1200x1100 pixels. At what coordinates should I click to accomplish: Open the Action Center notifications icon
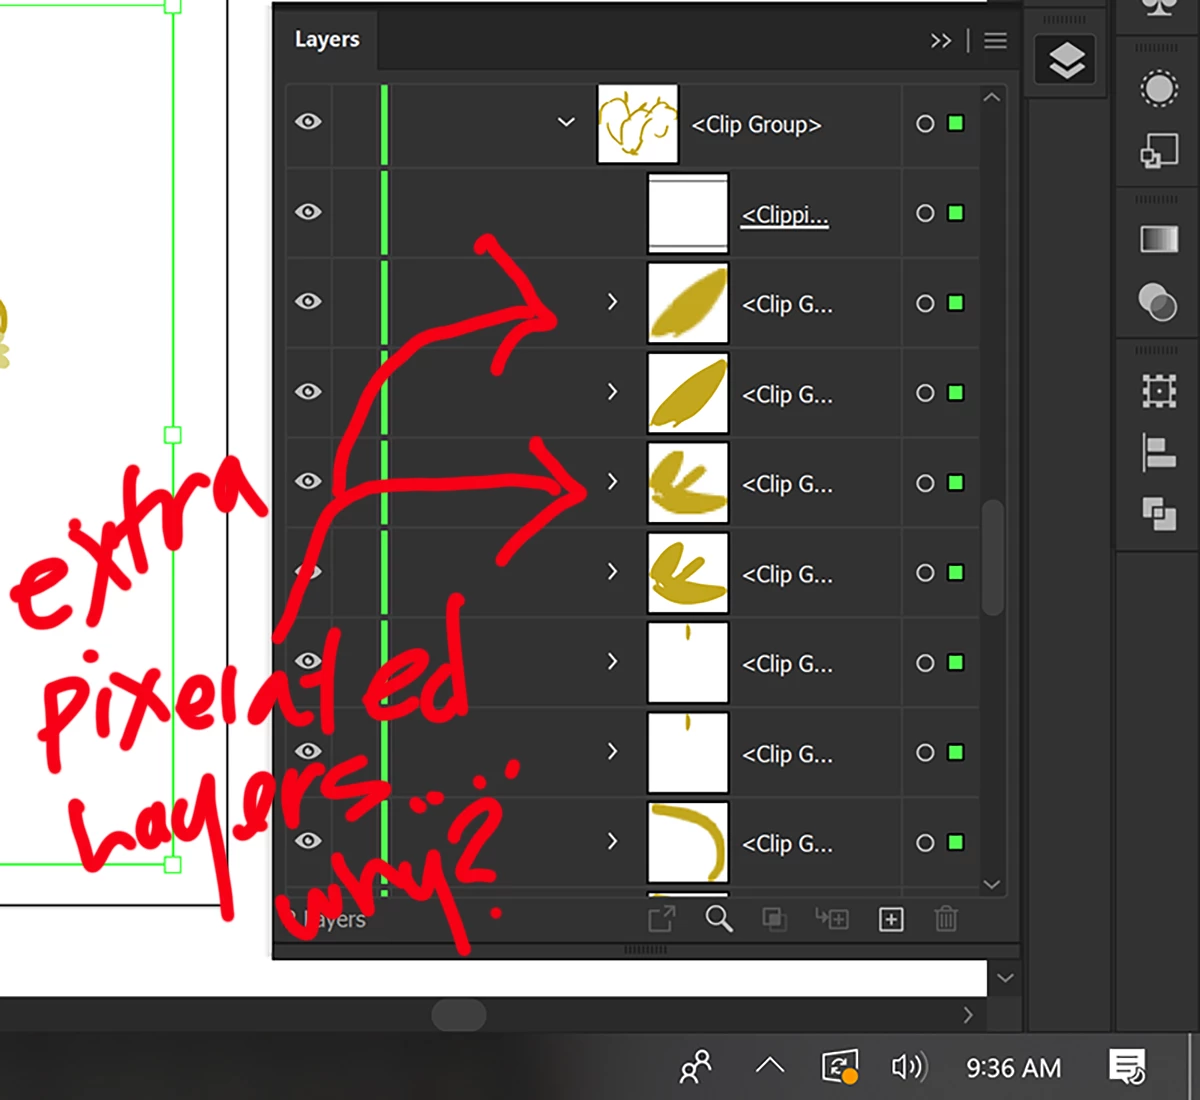point(1128,1068)
